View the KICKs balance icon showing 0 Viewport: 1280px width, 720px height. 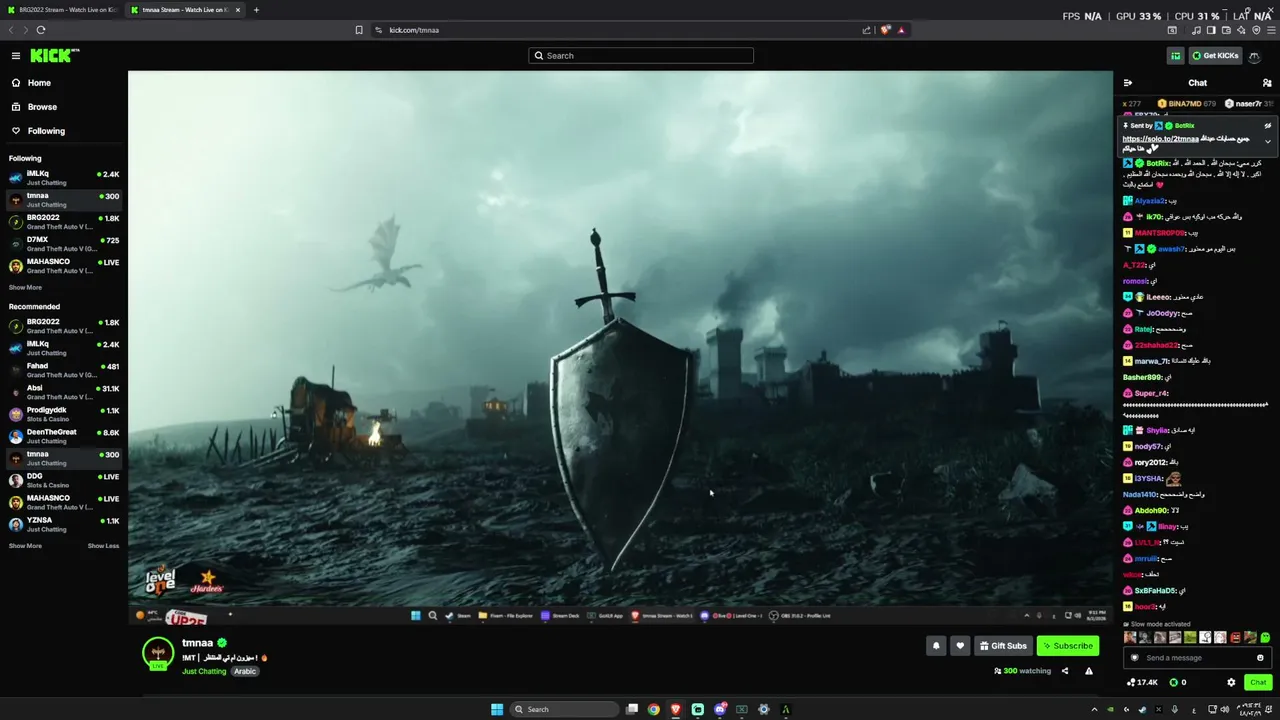(1176, 682)
